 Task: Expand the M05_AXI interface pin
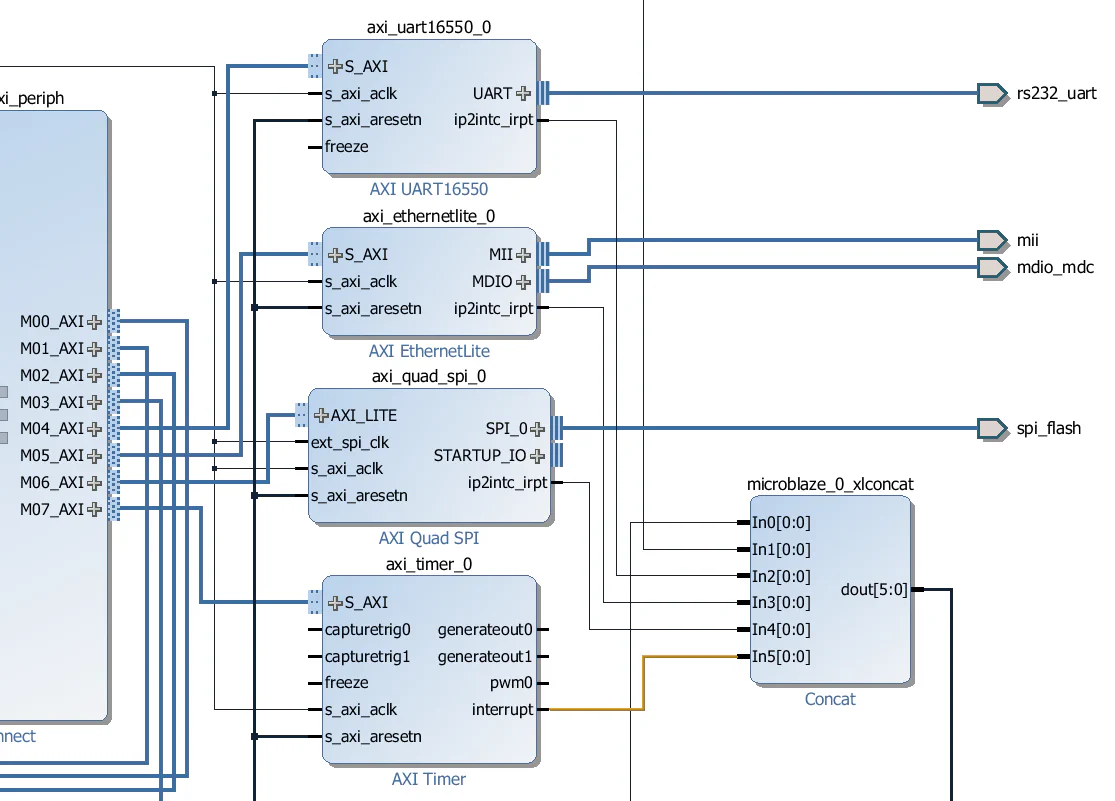[x=94, y=456]
